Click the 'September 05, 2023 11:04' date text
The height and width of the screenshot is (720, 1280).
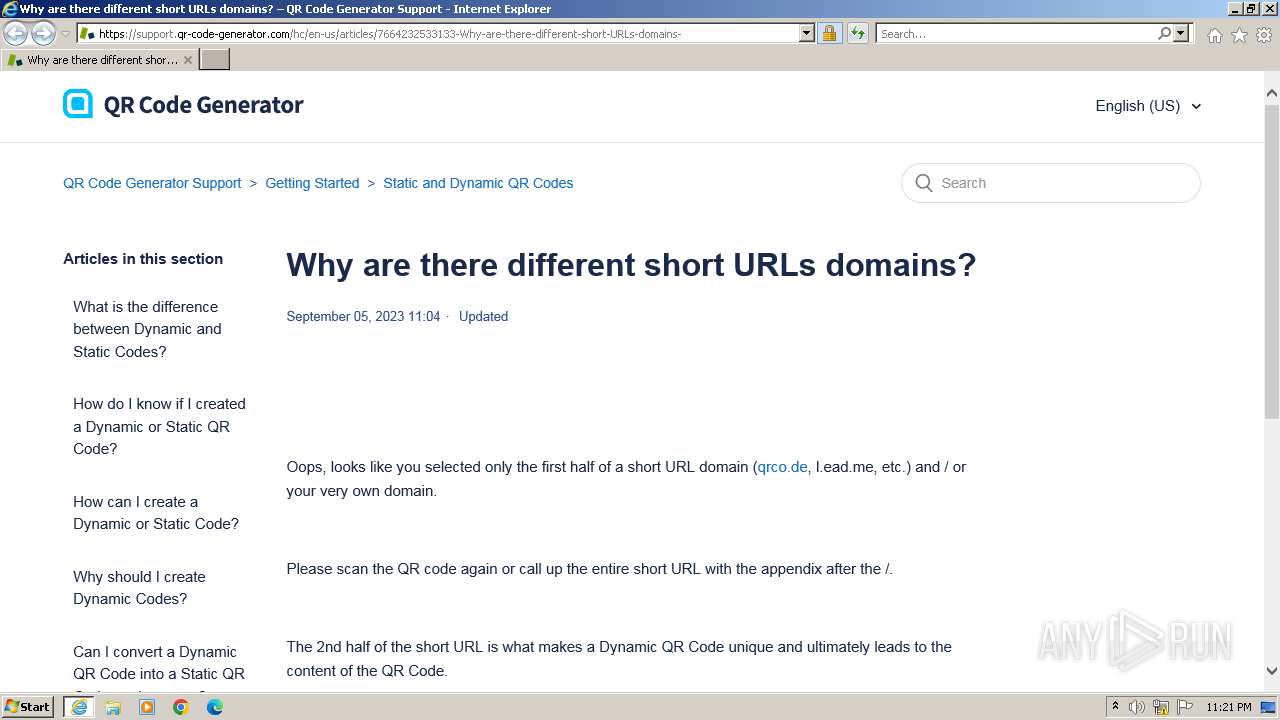tap(363, 316)
